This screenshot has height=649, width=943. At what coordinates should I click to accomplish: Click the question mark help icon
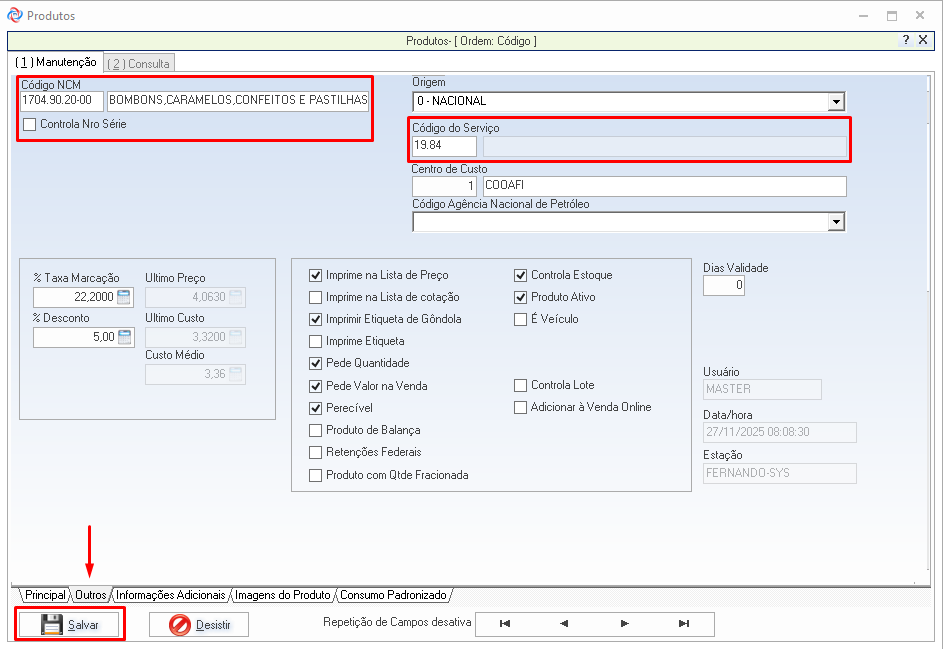(x=906, y=40)
